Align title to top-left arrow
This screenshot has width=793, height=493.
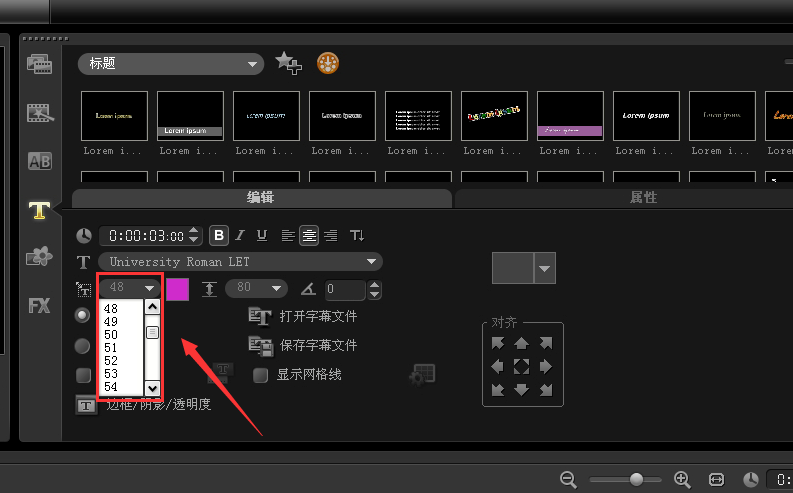[x=498, y=343]
